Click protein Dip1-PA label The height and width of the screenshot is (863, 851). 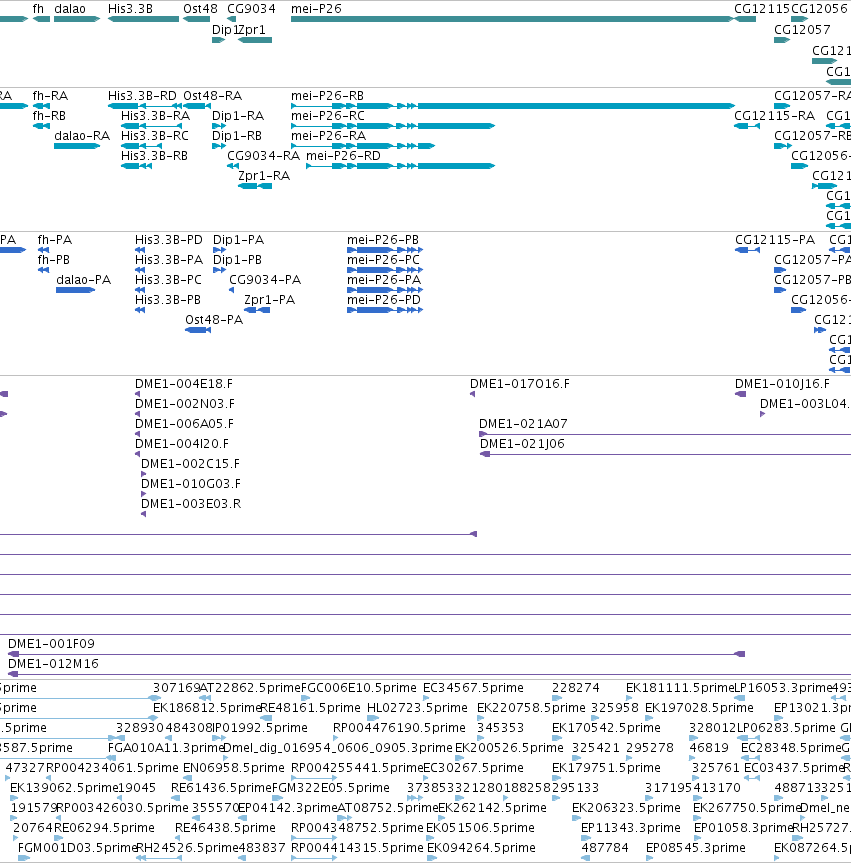click(x=238, y=240)
